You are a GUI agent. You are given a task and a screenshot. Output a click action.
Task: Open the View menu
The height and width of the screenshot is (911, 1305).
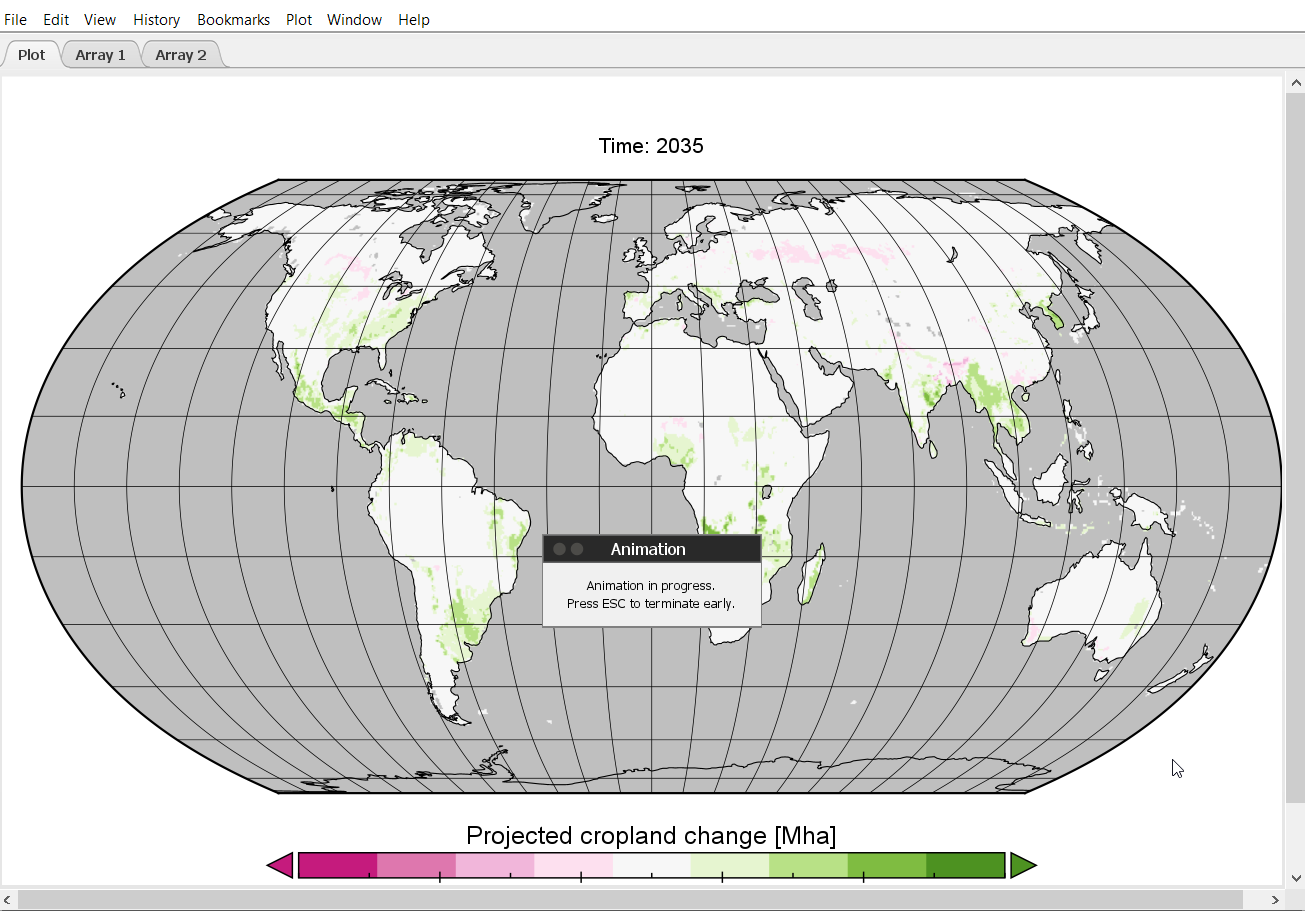tap(100, 20)
